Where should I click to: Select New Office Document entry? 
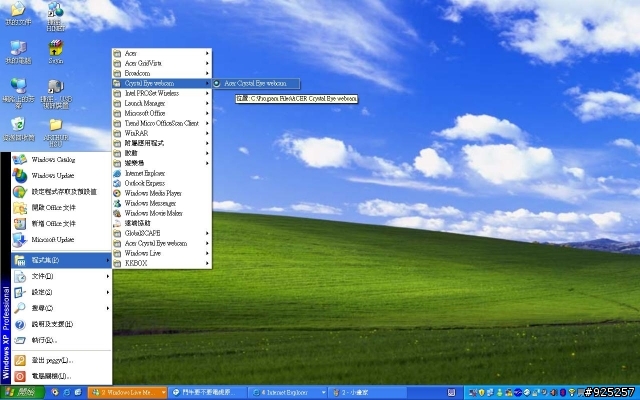(61, 224)
